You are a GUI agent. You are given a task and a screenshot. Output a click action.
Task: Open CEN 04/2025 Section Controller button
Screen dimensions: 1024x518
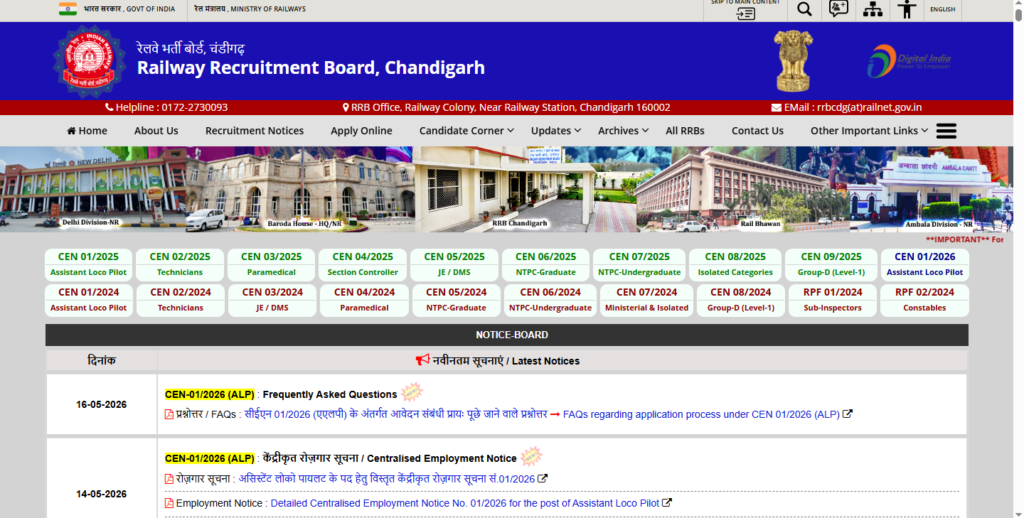pos(362,265)
